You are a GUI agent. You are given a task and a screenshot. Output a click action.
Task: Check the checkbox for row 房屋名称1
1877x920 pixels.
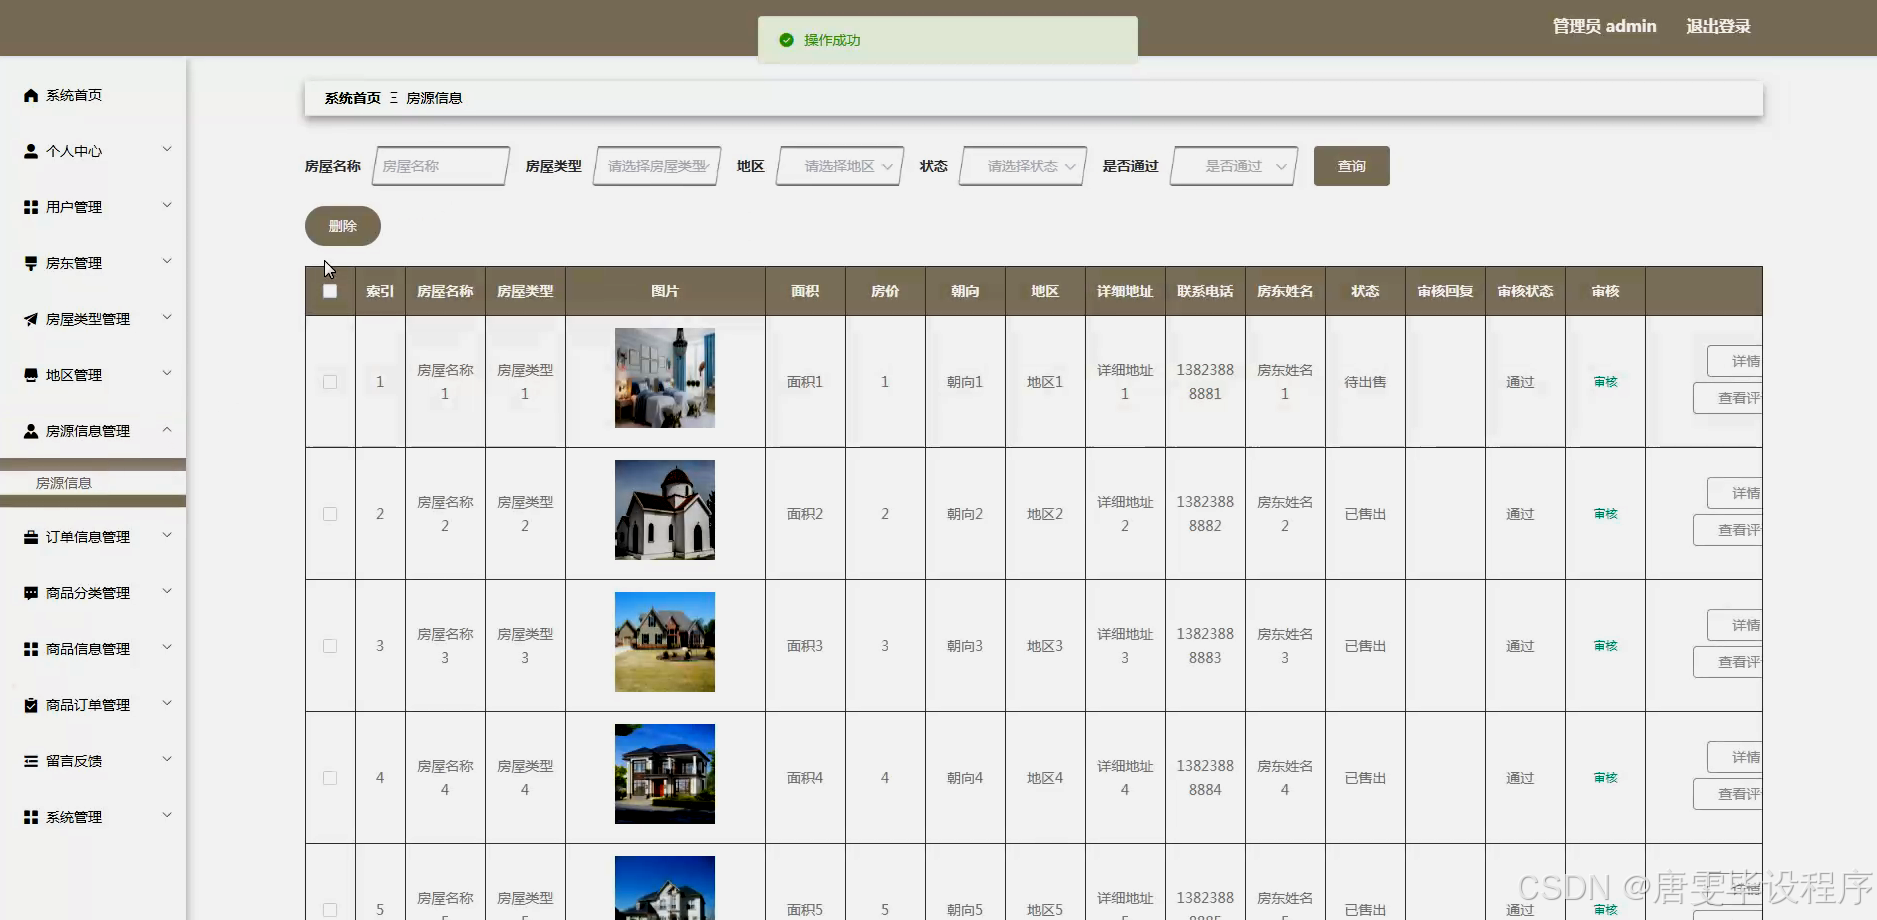tap(330, 382)
